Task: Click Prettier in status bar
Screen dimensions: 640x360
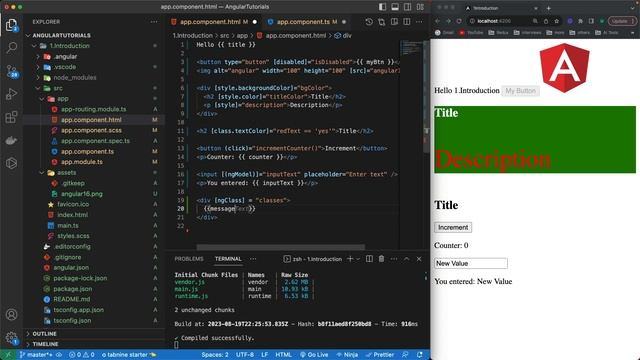Action: tap(380, 355)
